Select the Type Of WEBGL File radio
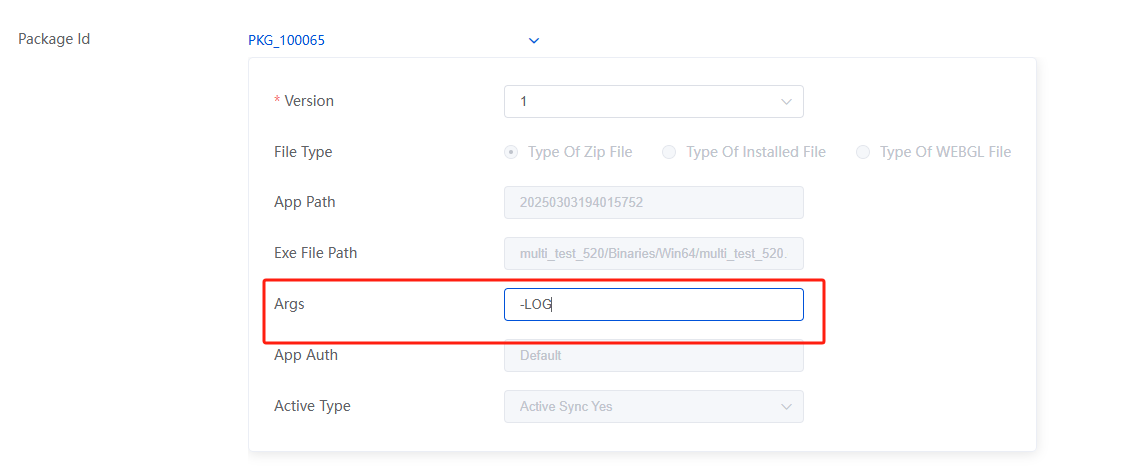 tap(863, 152)
